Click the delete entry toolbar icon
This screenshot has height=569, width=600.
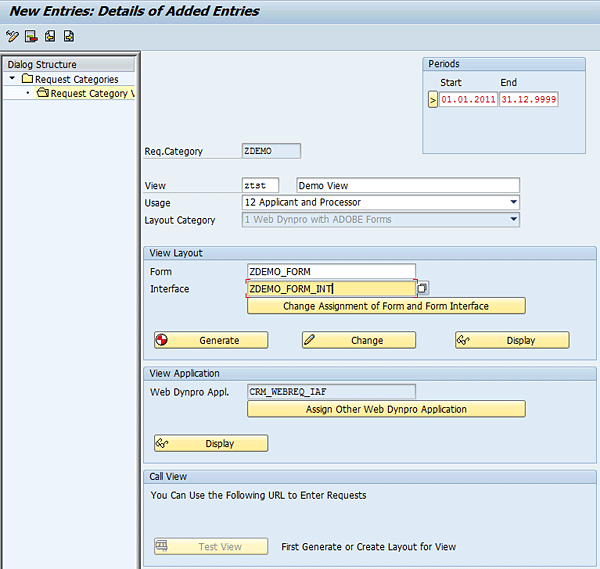31,37
